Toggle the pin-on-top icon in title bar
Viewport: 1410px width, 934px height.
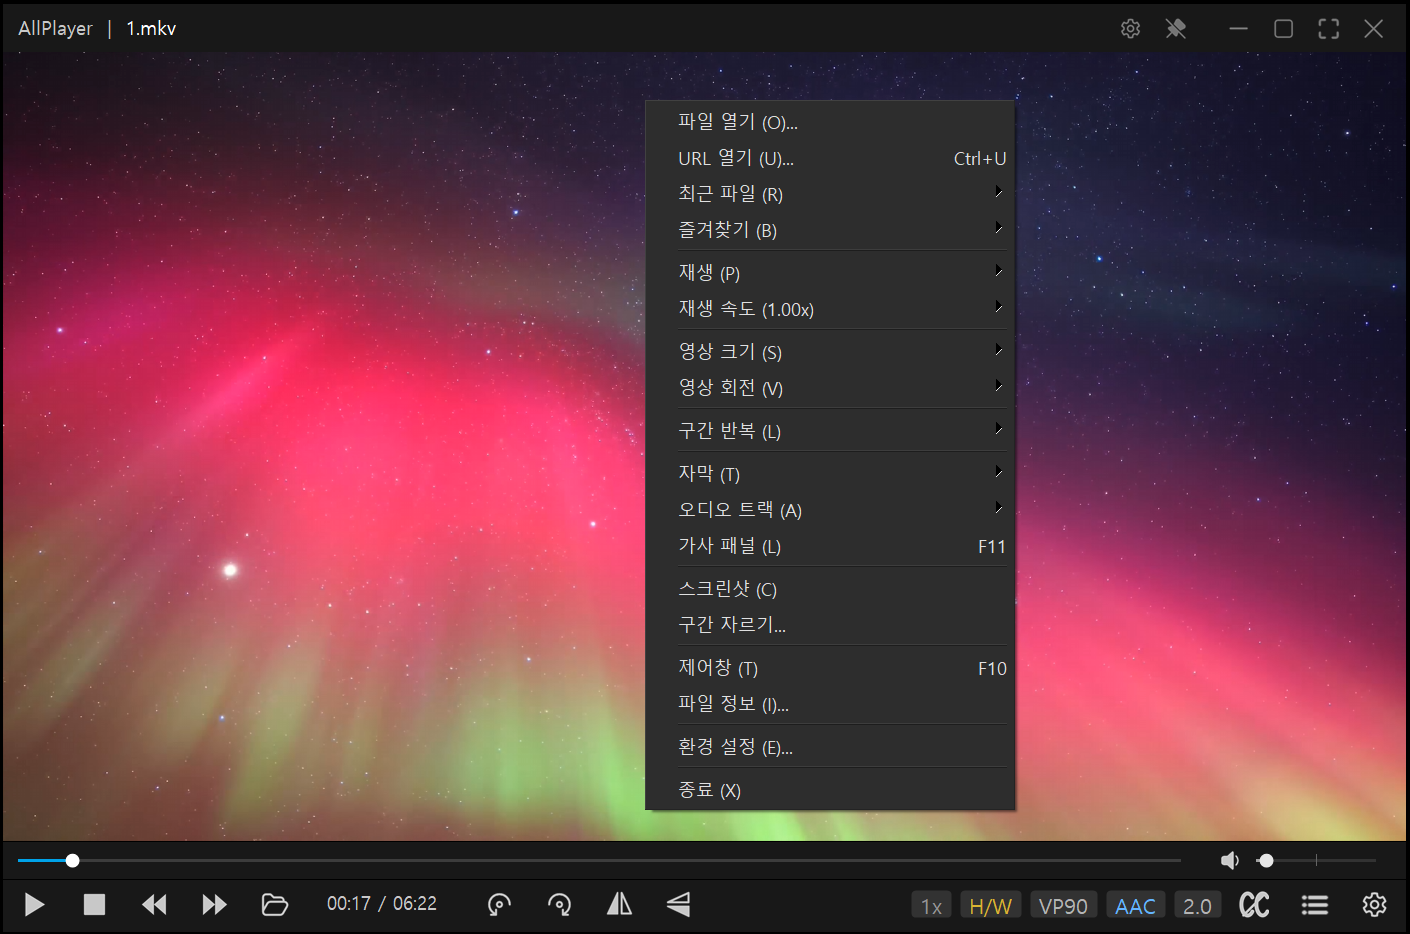tap(1175, 28)
